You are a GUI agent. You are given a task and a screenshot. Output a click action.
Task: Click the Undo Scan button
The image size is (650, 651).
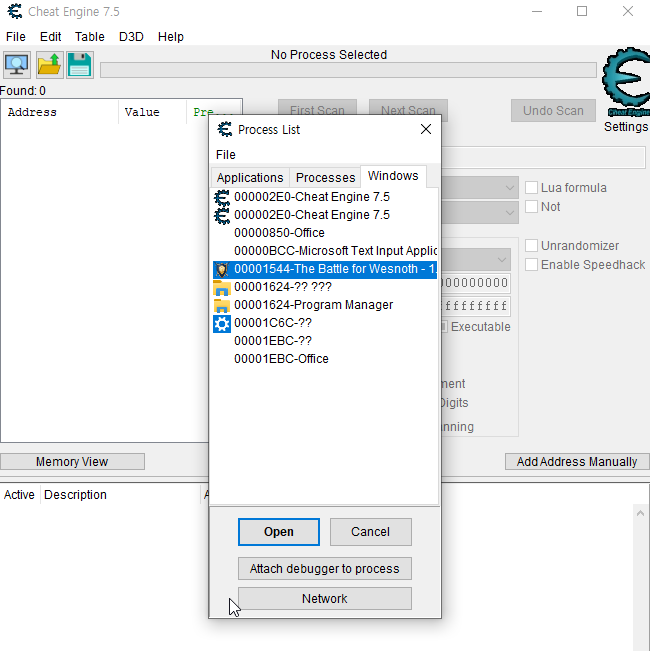tap(553, 110)
